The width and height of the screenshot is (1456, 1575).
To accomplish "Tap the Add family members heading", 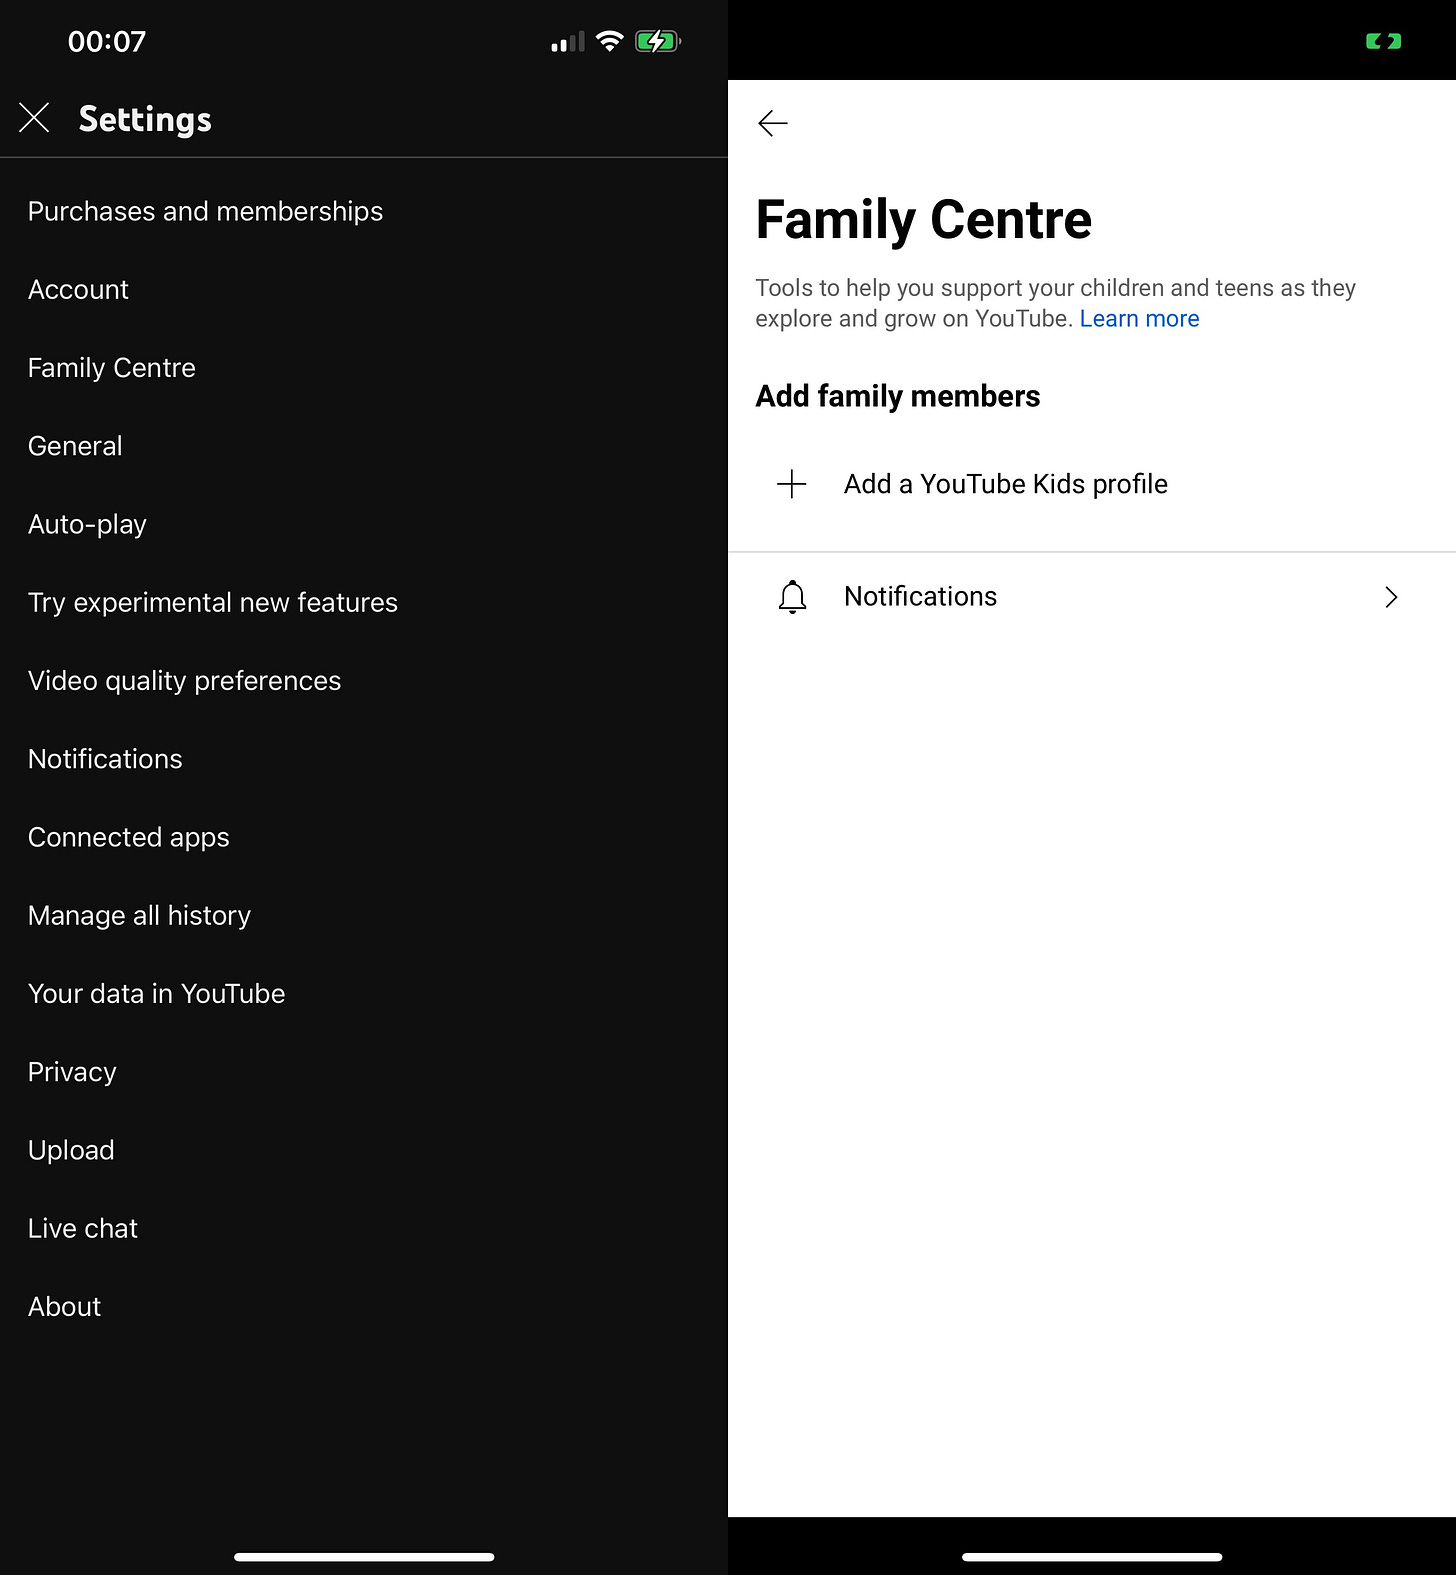I will point(897,396).
